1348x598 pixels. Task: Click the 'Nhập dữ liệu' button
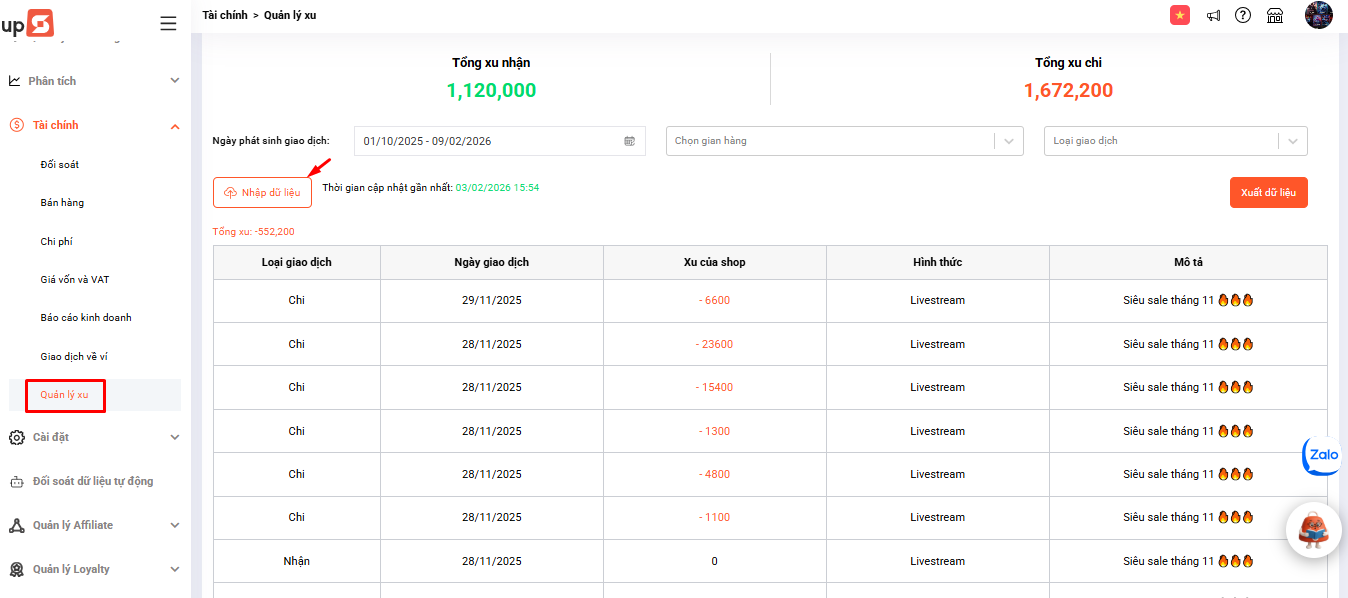click(262, 192)
